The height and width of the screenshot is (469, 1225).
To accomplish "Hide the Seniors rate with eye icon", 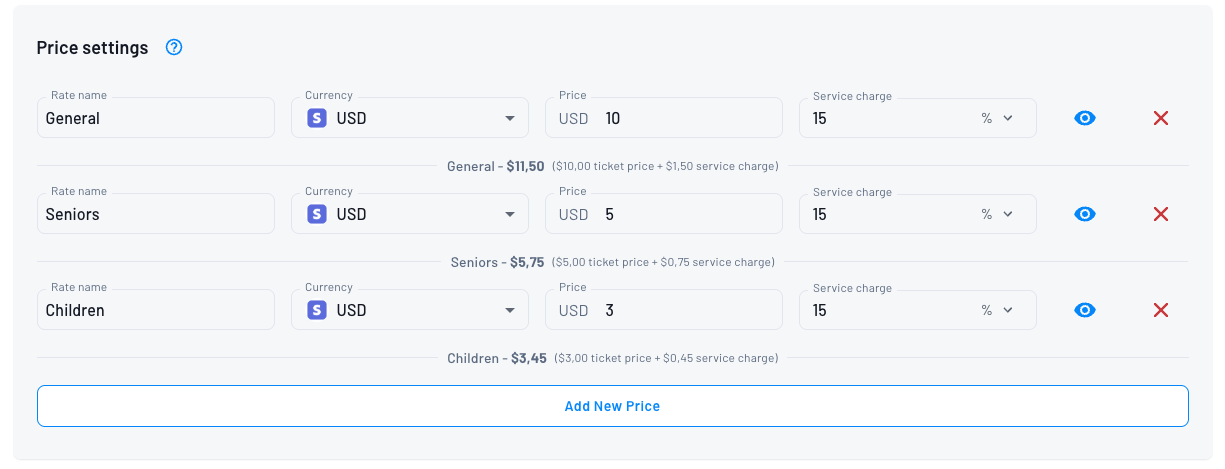I will (1085, 214).
